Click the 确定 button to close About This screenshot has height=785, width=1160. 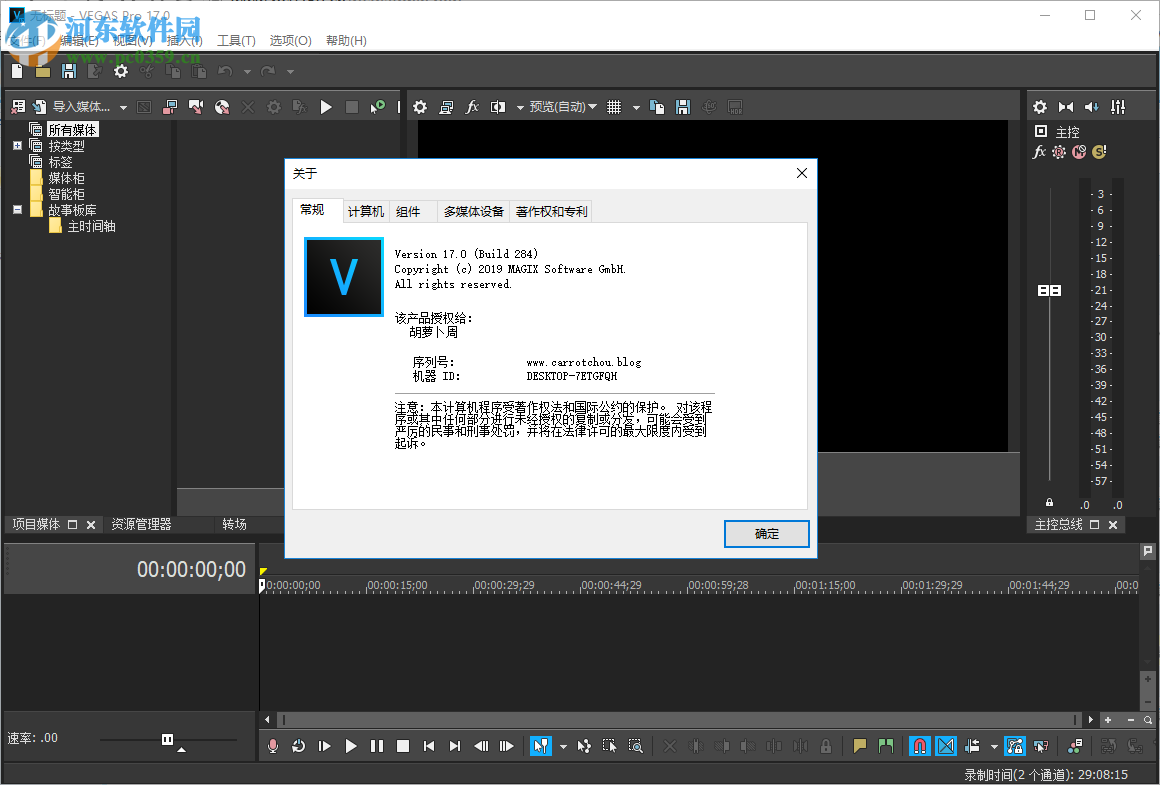[x=766, y=534]
